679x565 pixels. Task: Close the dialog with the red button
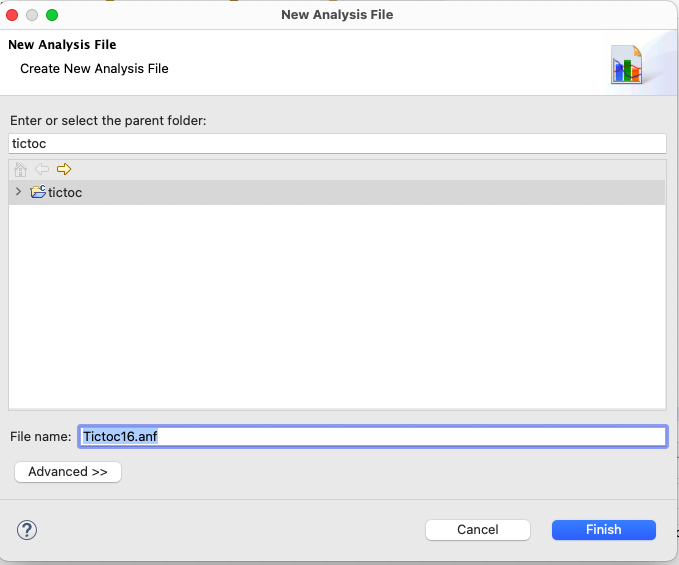12,15
